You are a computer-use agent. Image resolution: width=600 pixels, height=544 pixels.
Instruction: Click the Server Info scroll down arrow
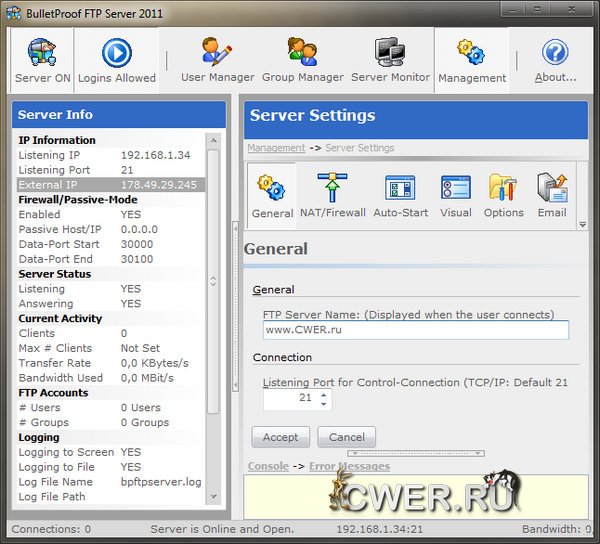[214, 497]
